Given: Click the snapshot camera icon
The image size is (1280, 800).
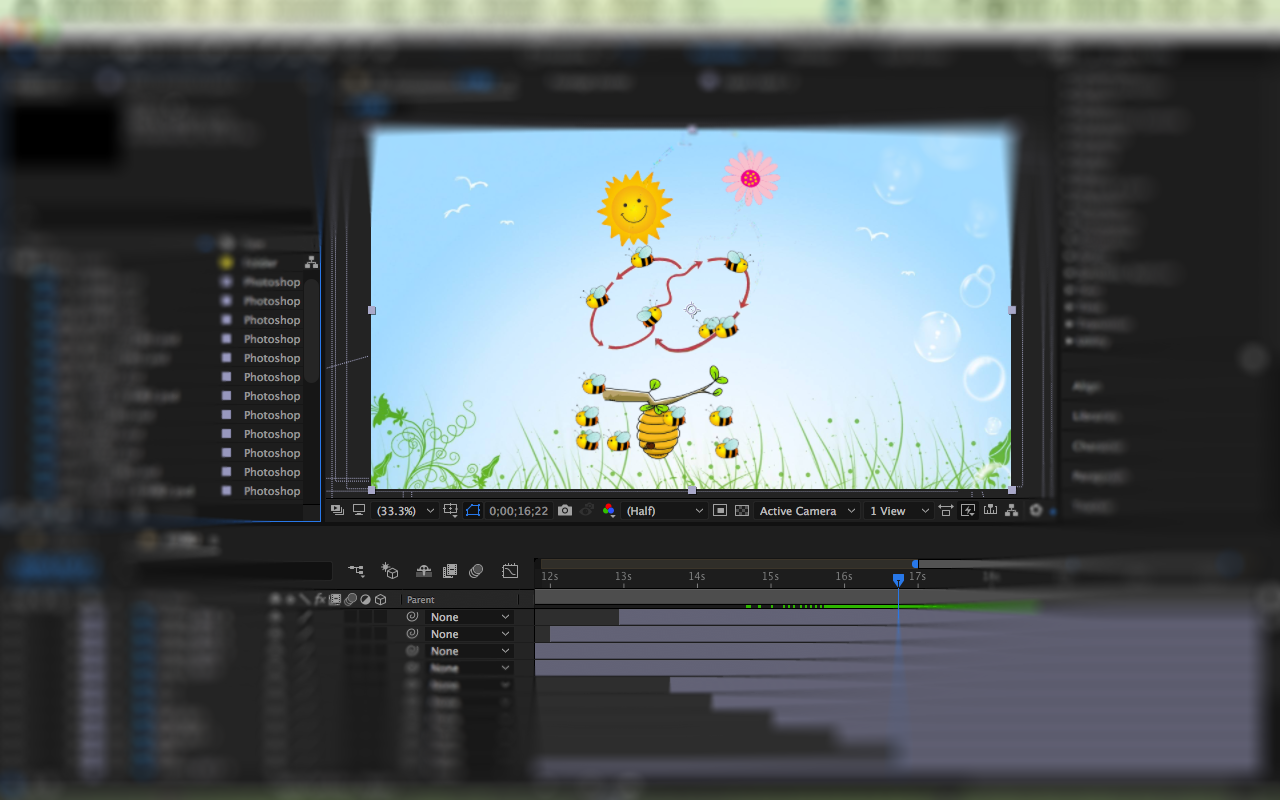Looking at the screenshot, I should (565, 511).
